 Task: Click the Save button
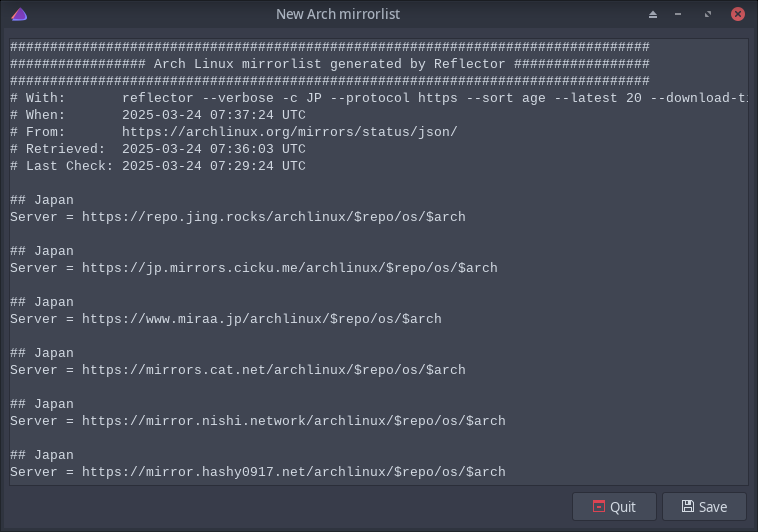704,506
